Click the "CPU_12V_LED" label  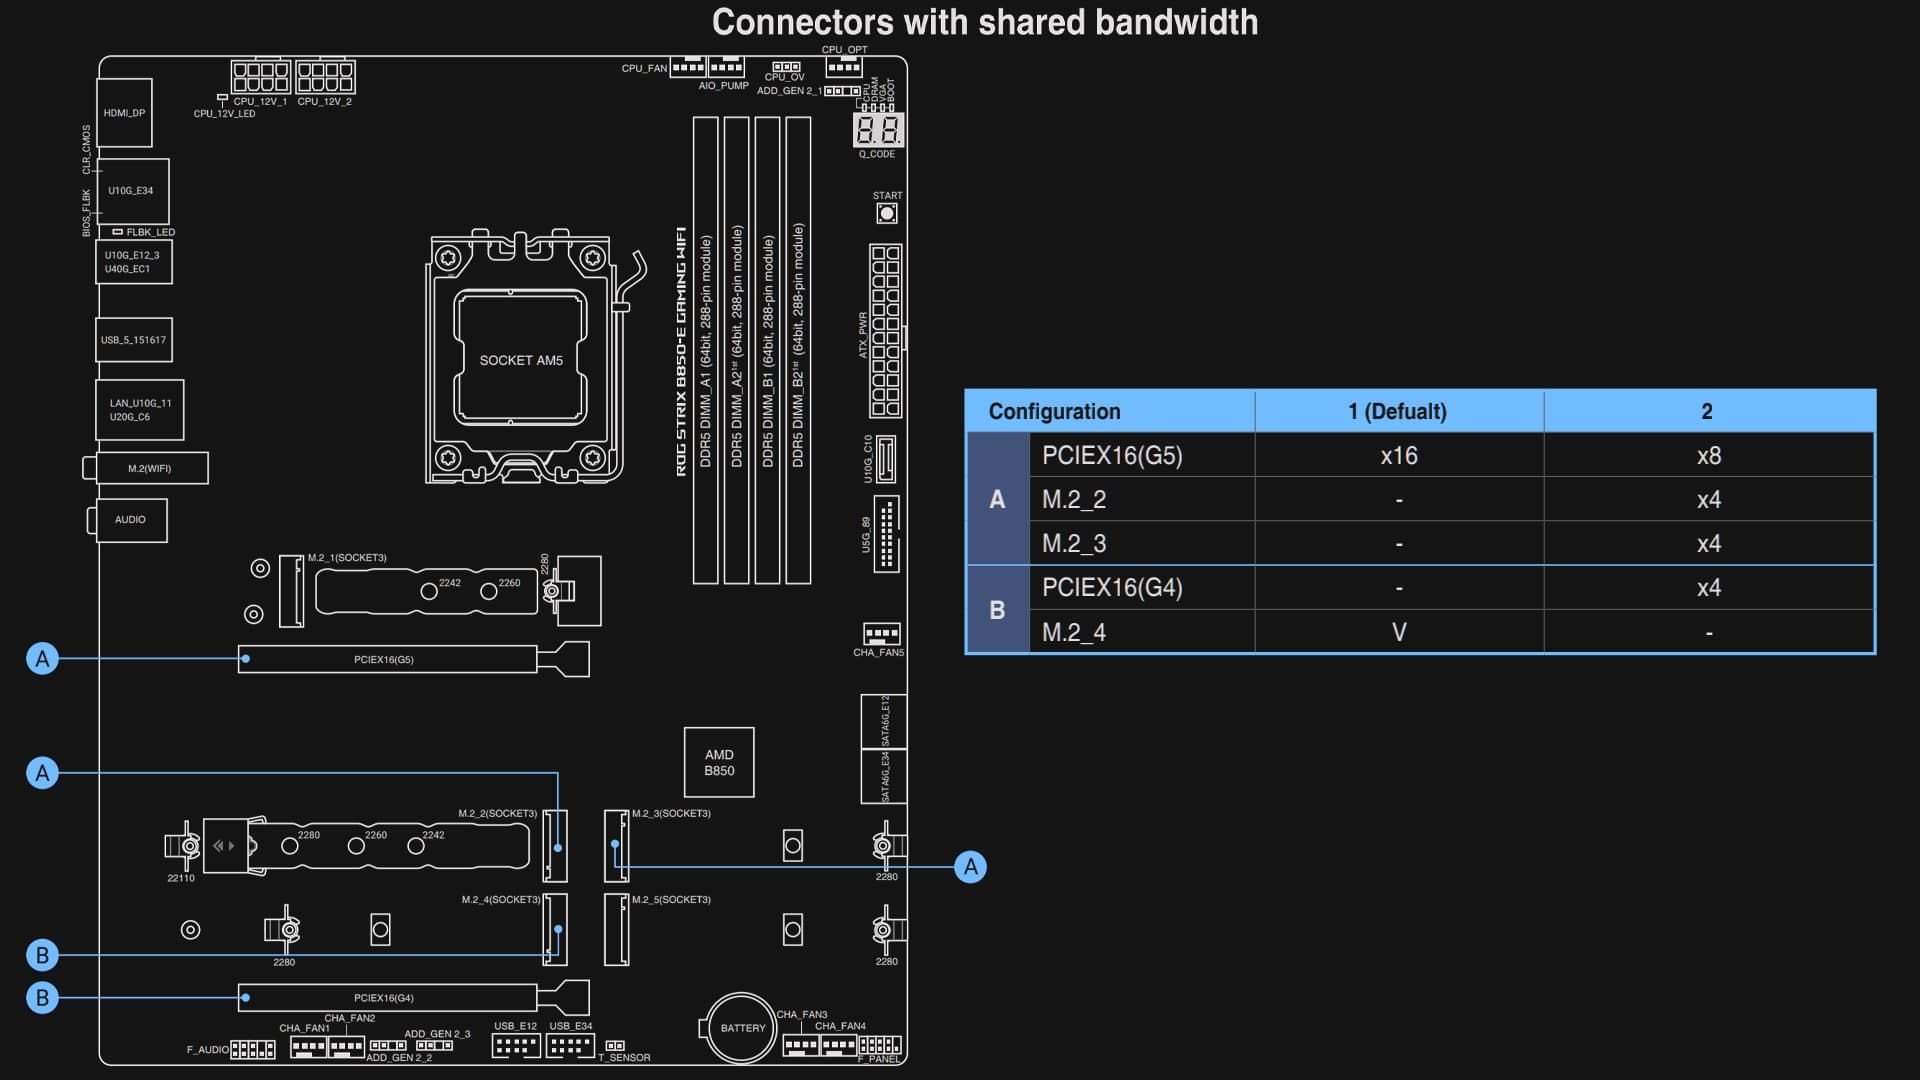coord(225,114)
